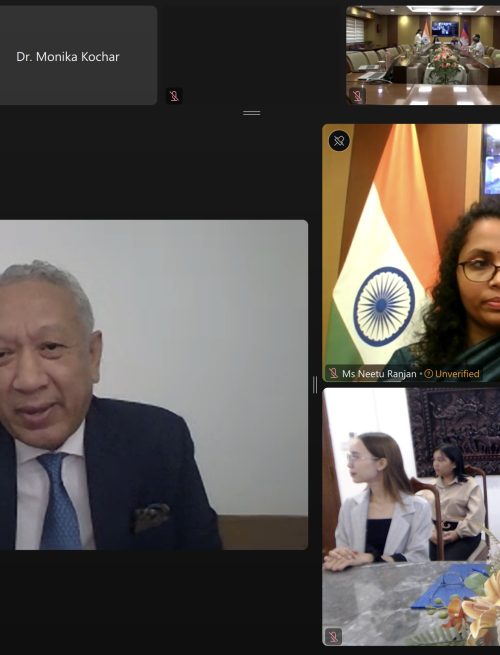Click the orange Unverified status text
This screenshot has height=655, width=500.
(457, 373)
